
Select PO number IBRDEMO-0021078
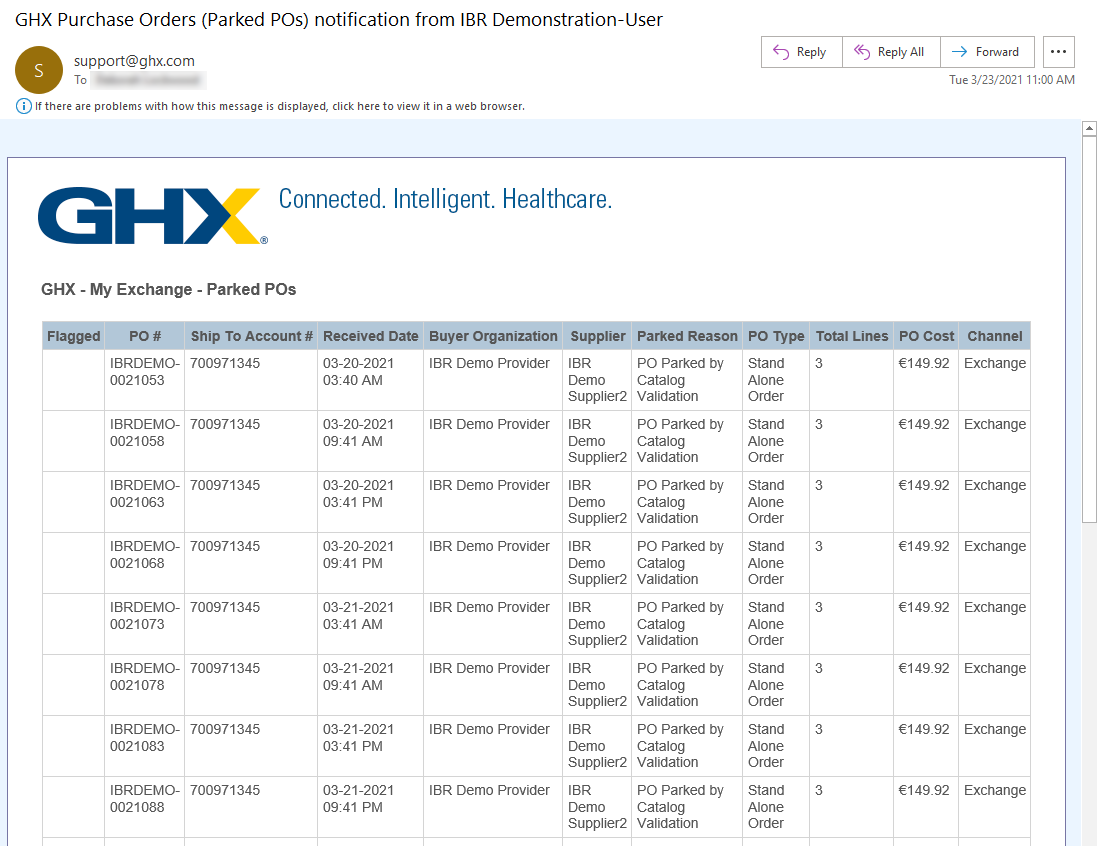click(144, 677)
